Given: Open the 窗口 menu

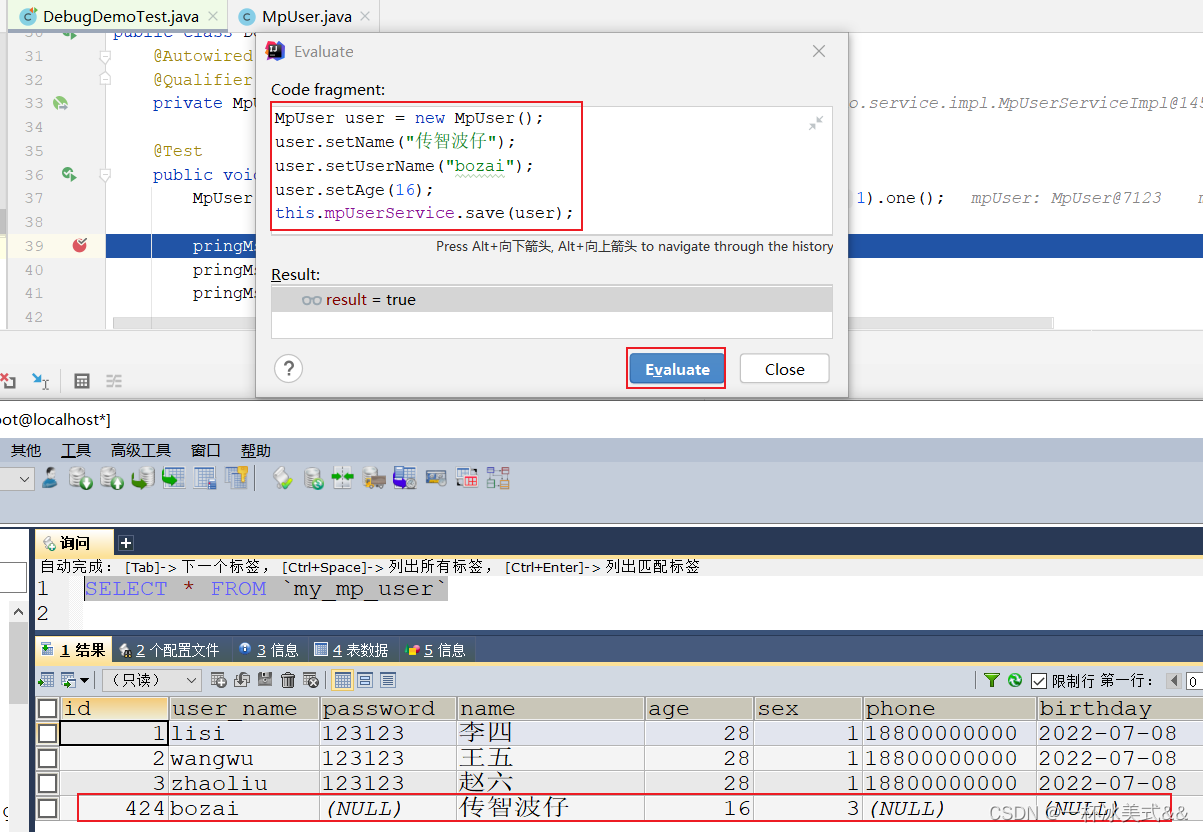Looking at the screenshot, I should point(206,450).
